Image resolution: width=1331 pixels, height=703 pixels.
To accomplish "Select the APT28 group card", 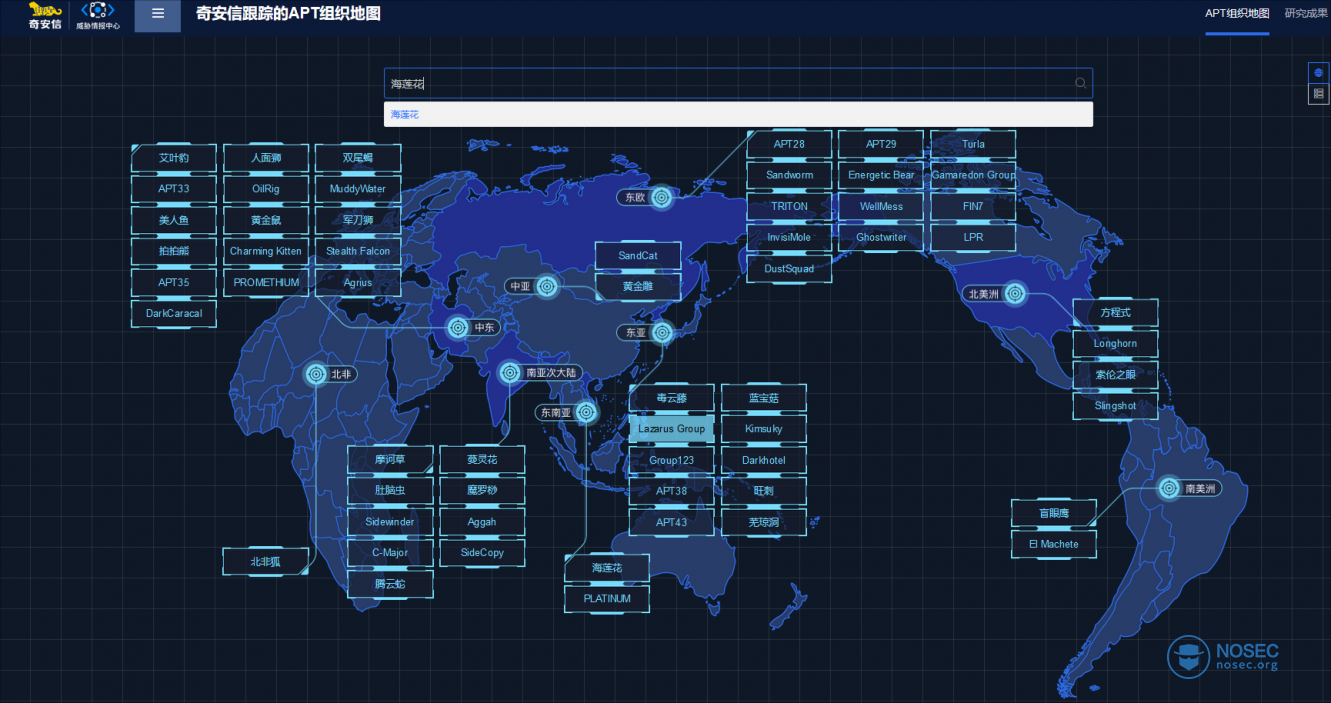I will [789, 144].
